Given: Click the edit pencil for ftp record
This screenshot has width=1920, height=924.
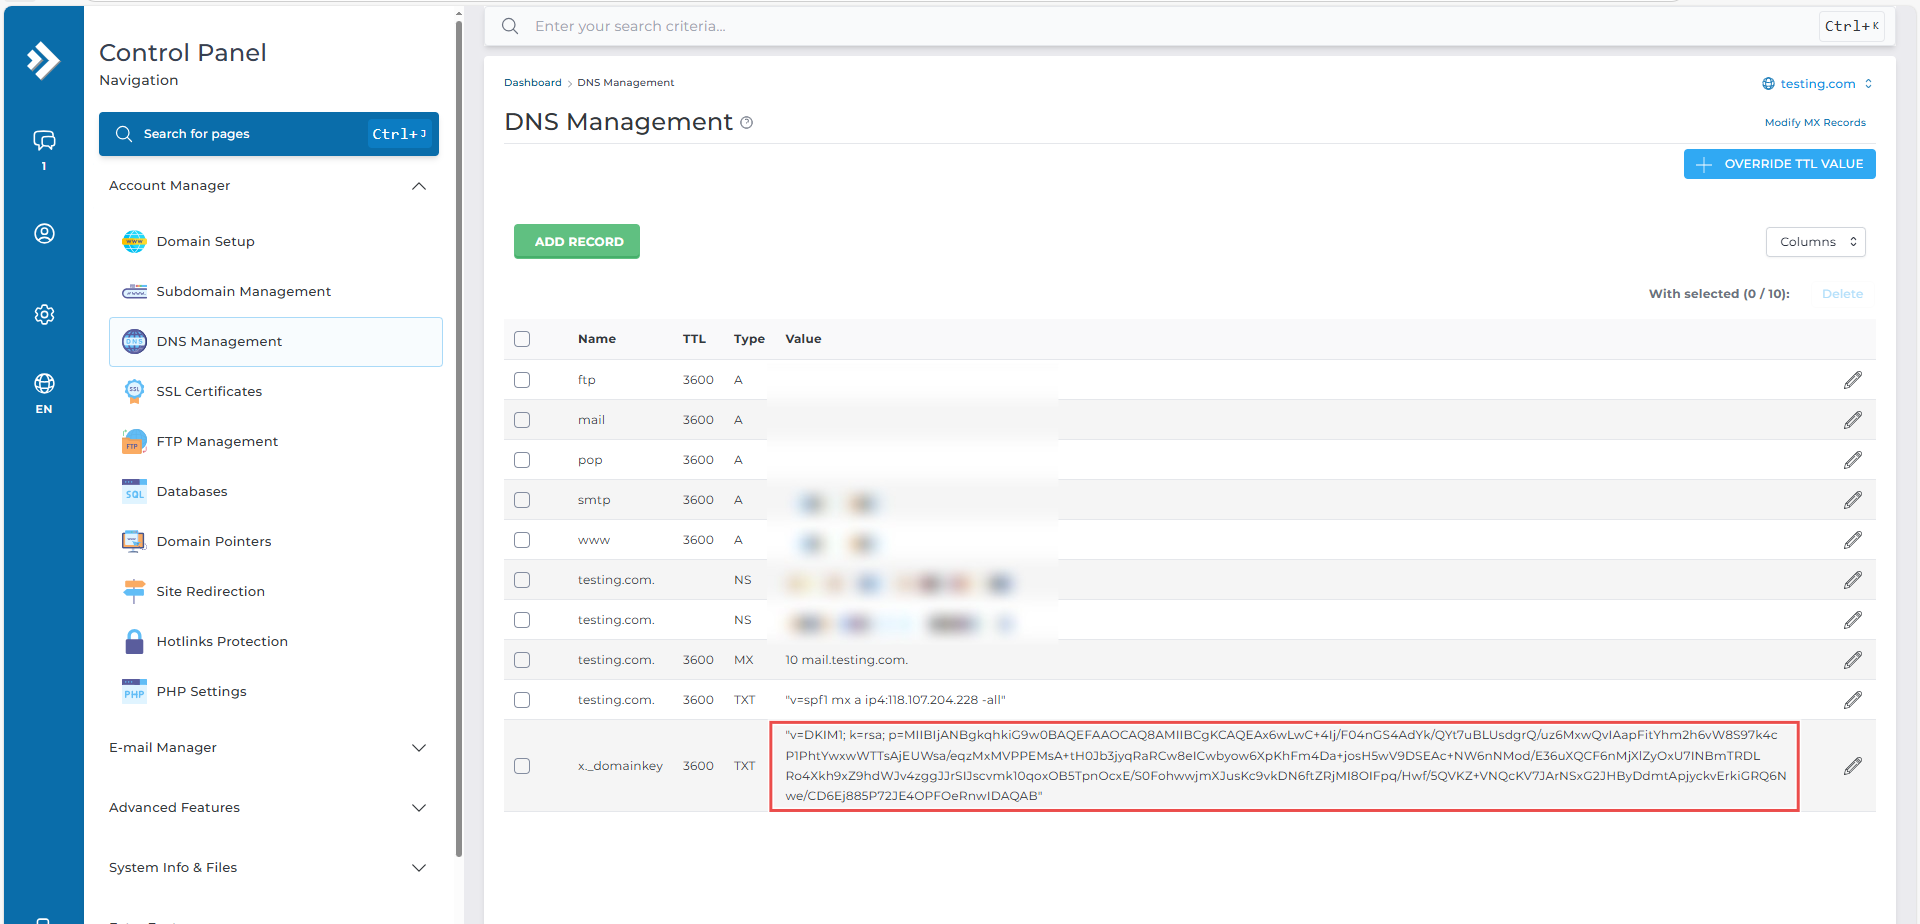Looking at the screenshot, I should (x=1852, y=380).
